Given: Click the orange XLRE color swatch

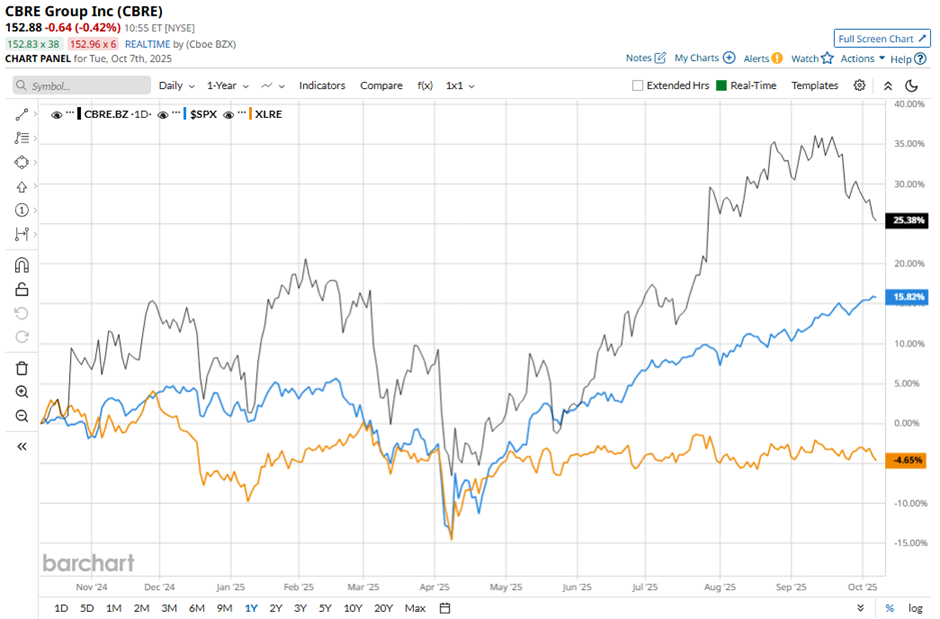Looking at the screenshot, I should pos(250,114).
